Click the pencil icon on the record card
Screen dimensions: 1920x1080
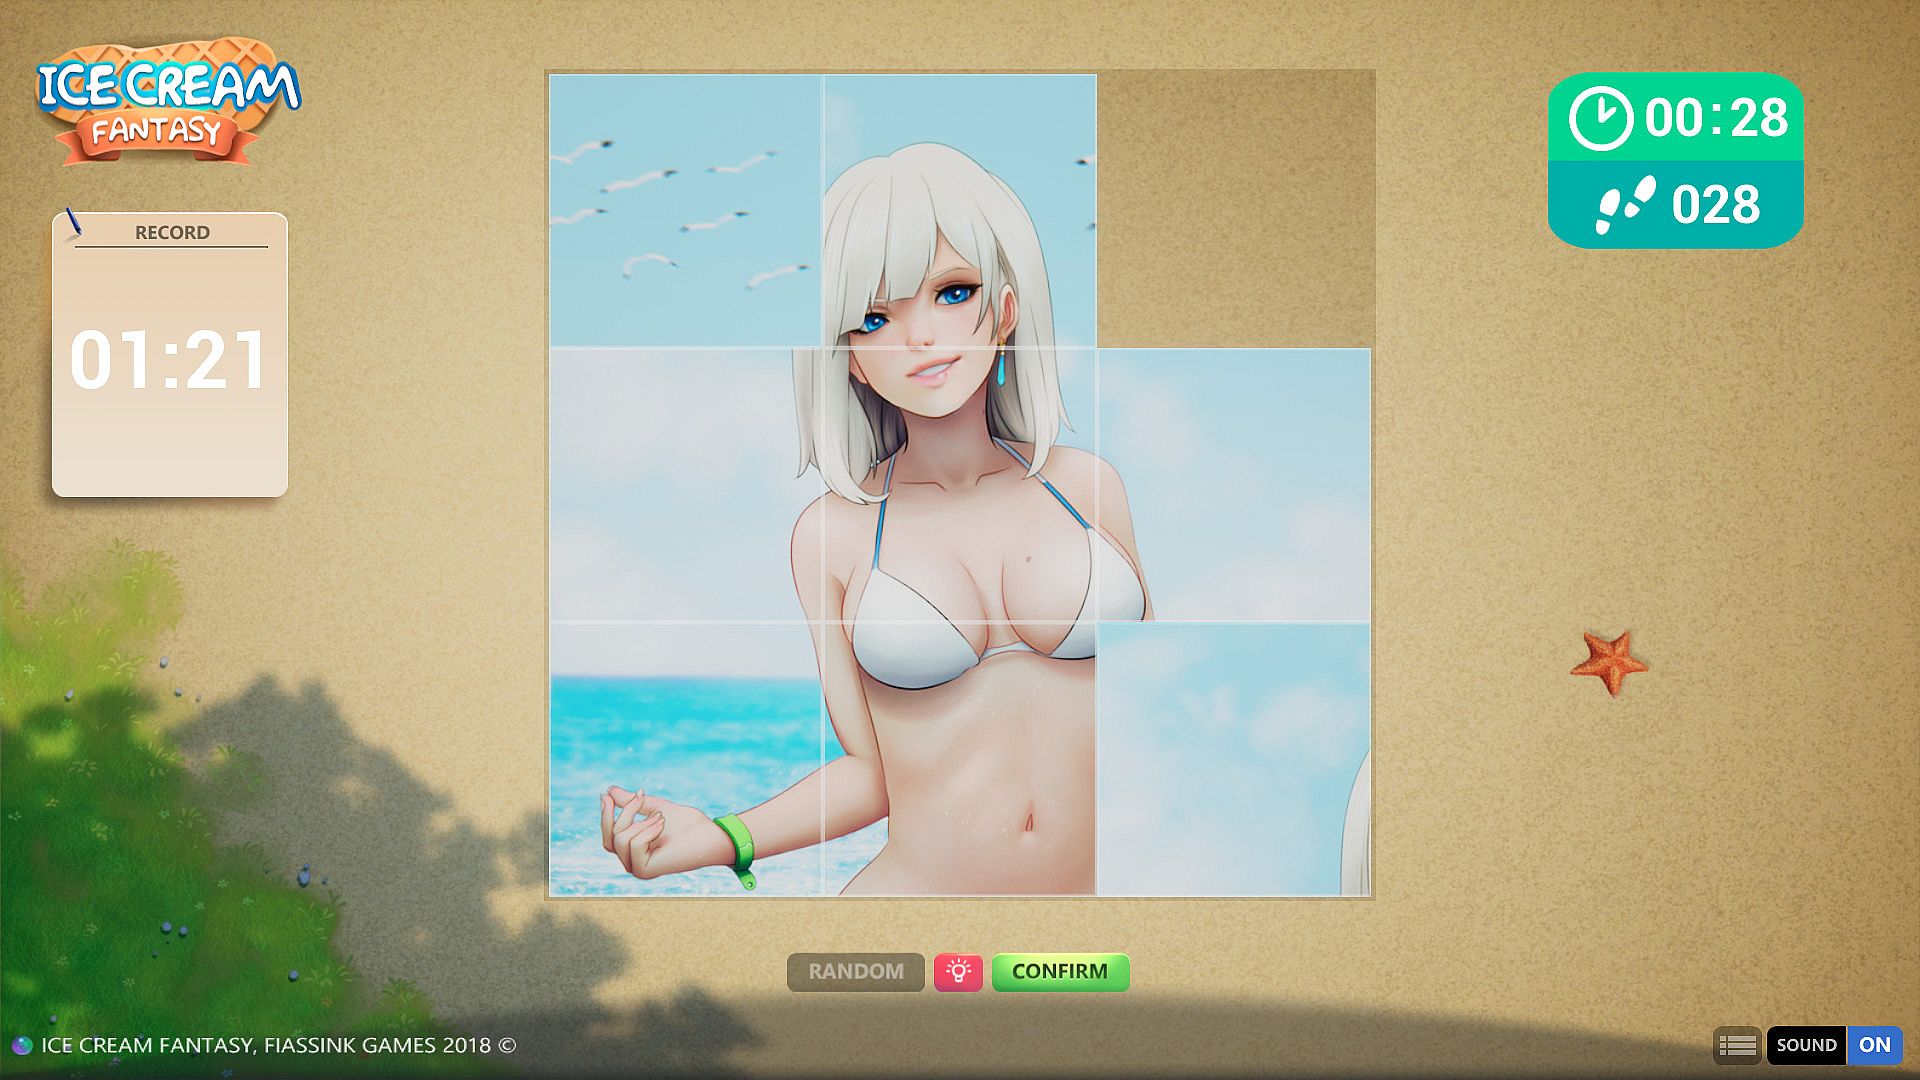click(72, 222)
